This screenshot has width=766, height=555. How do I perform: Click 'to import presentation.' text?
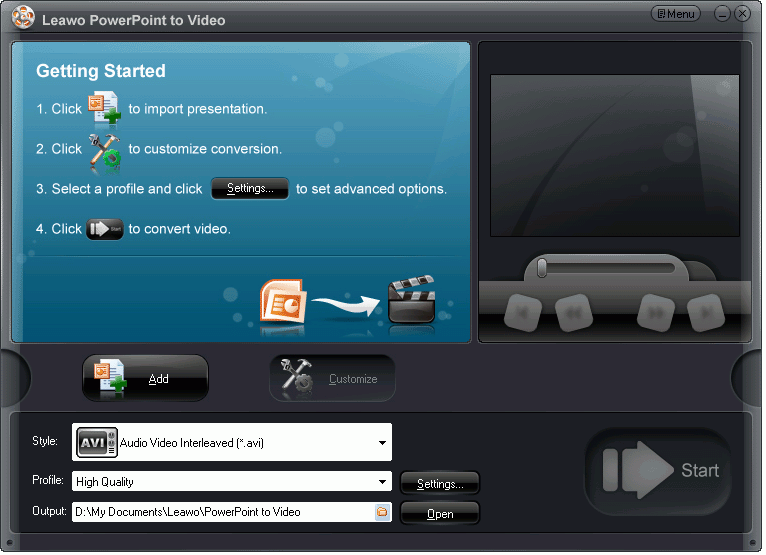point(198,109)
